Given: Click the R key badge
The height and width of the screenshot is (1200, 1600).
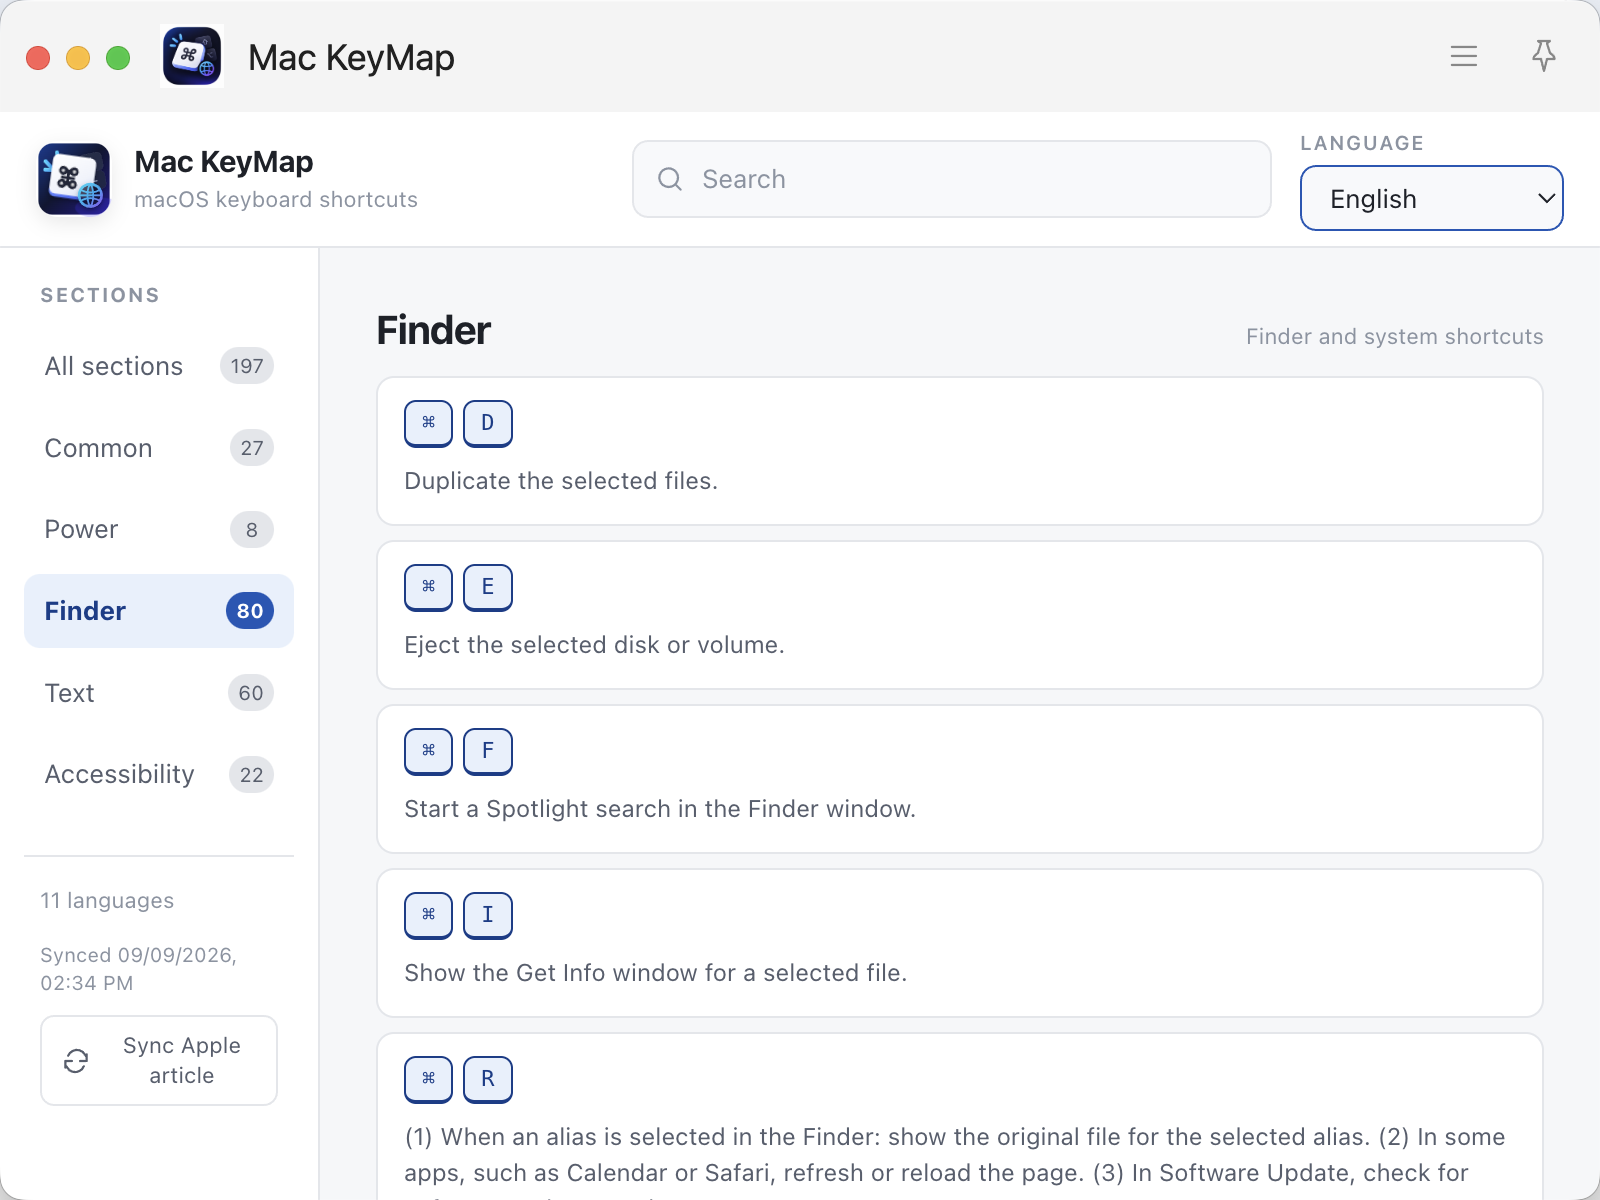Looking at the screenshot, I should (x=488, y=1079).
